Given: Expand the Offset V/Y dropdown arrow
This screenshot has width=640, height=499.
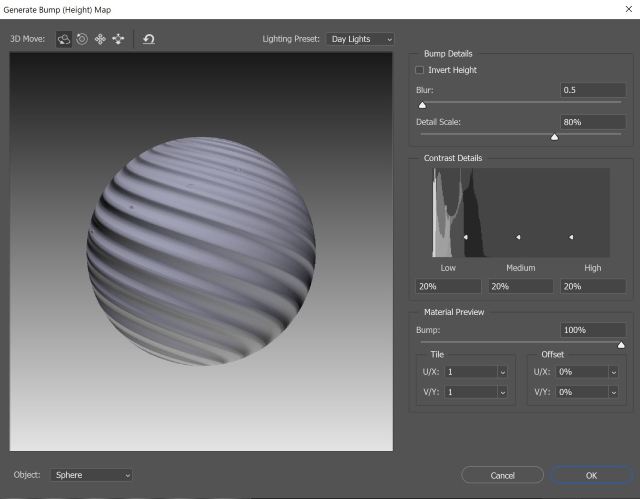Looking at the screenshot, I should coord(613,393).
